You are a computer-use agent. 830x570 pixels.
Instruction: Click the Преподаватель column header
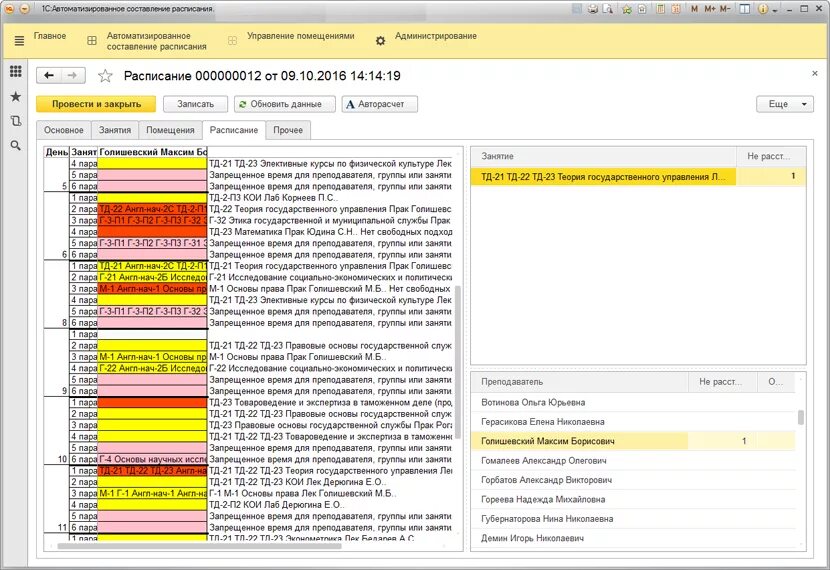pyautogui.click(x=580, y=382)
